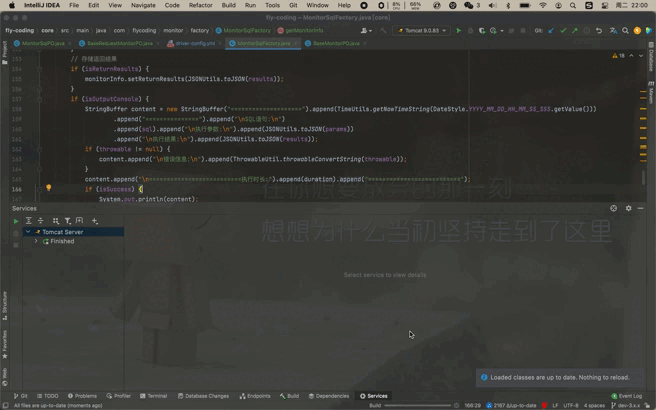Screen dimensions: 656x410
Task: Run the Tomcat 9.0.83 configuration
Action: (459, 31)
